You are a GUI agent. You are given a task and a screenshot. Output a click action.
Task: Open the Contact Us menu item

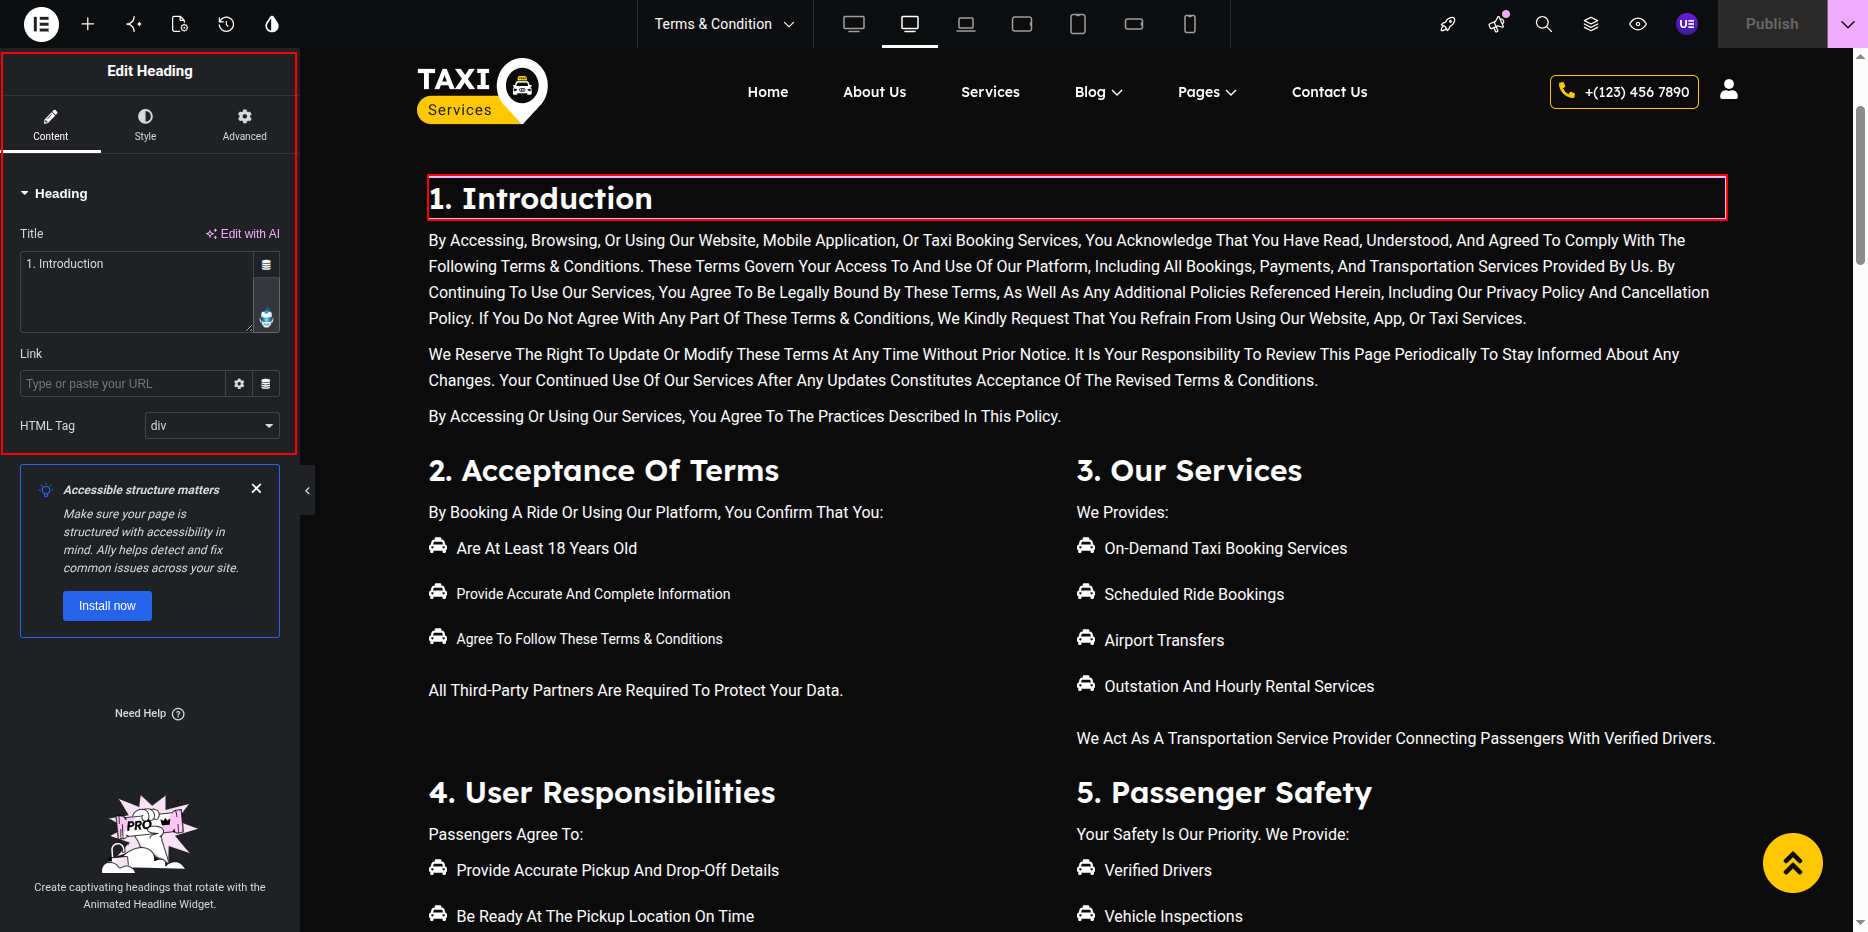tap(1330, 92)
